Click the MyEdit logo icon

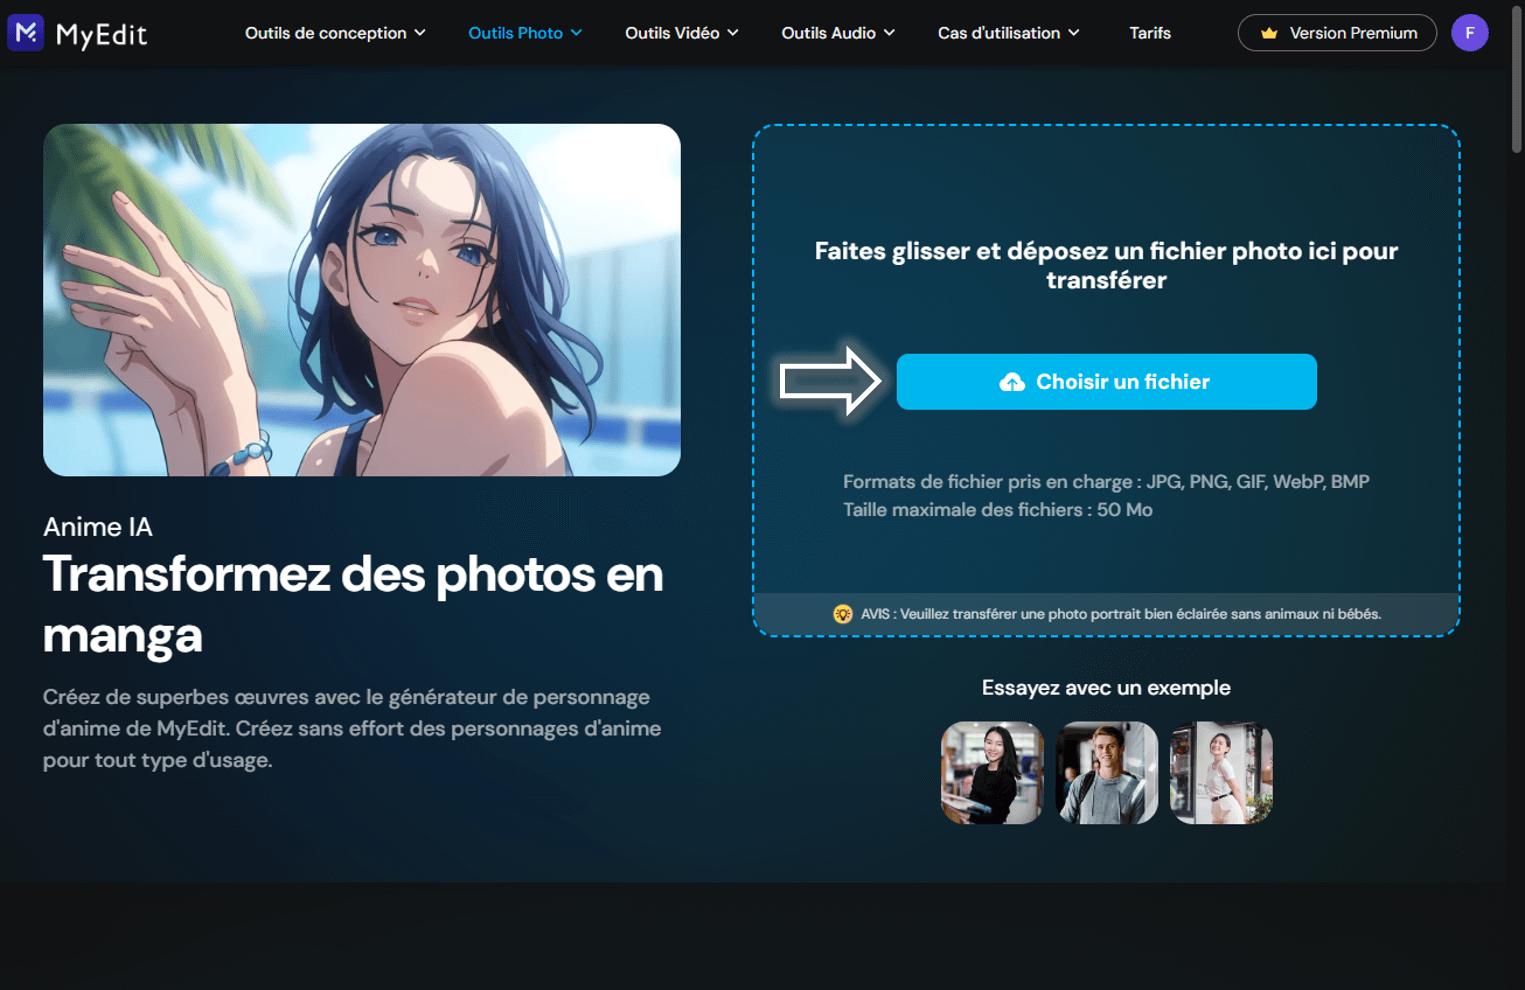pyautogui.click(x=24, y=32)
